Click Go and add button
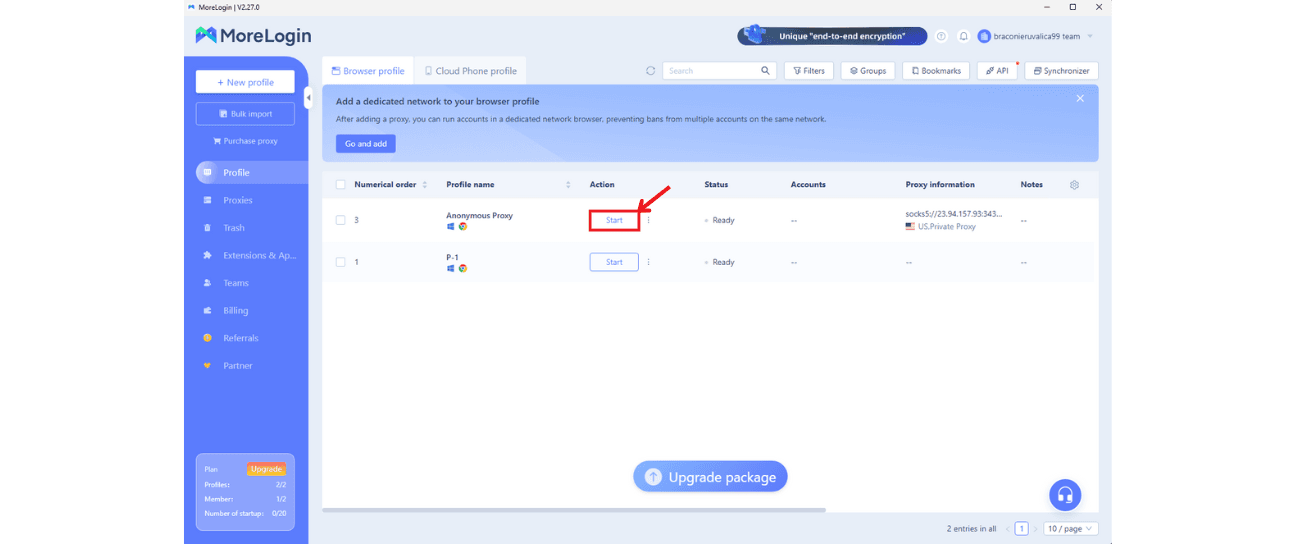Screen dimensions: 1296x544 366,144
